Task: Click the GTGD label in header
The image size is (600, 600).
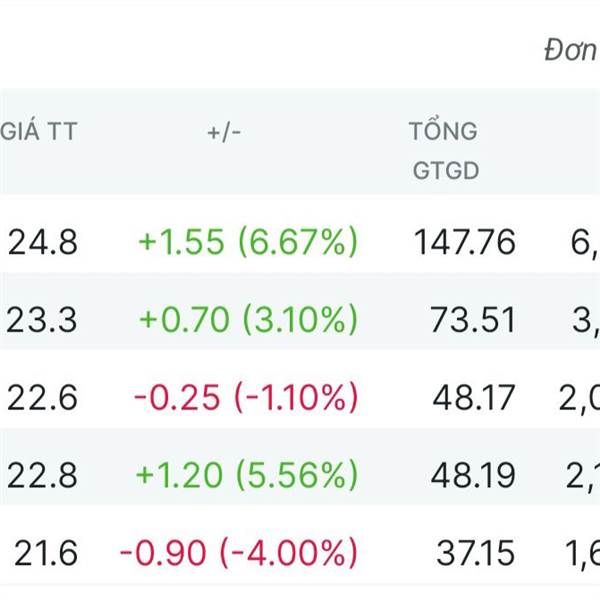Action: tap(446, 170)
